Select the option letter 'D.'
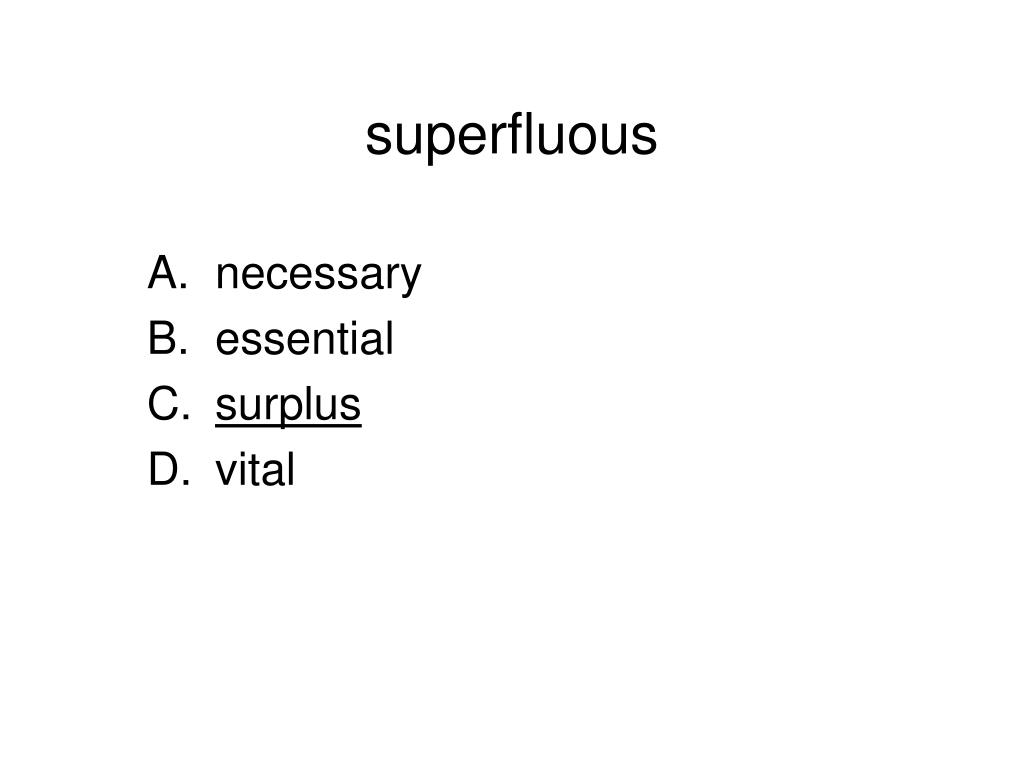The image size is (1024, 768). pyautogui.click(x=169, y=468)
